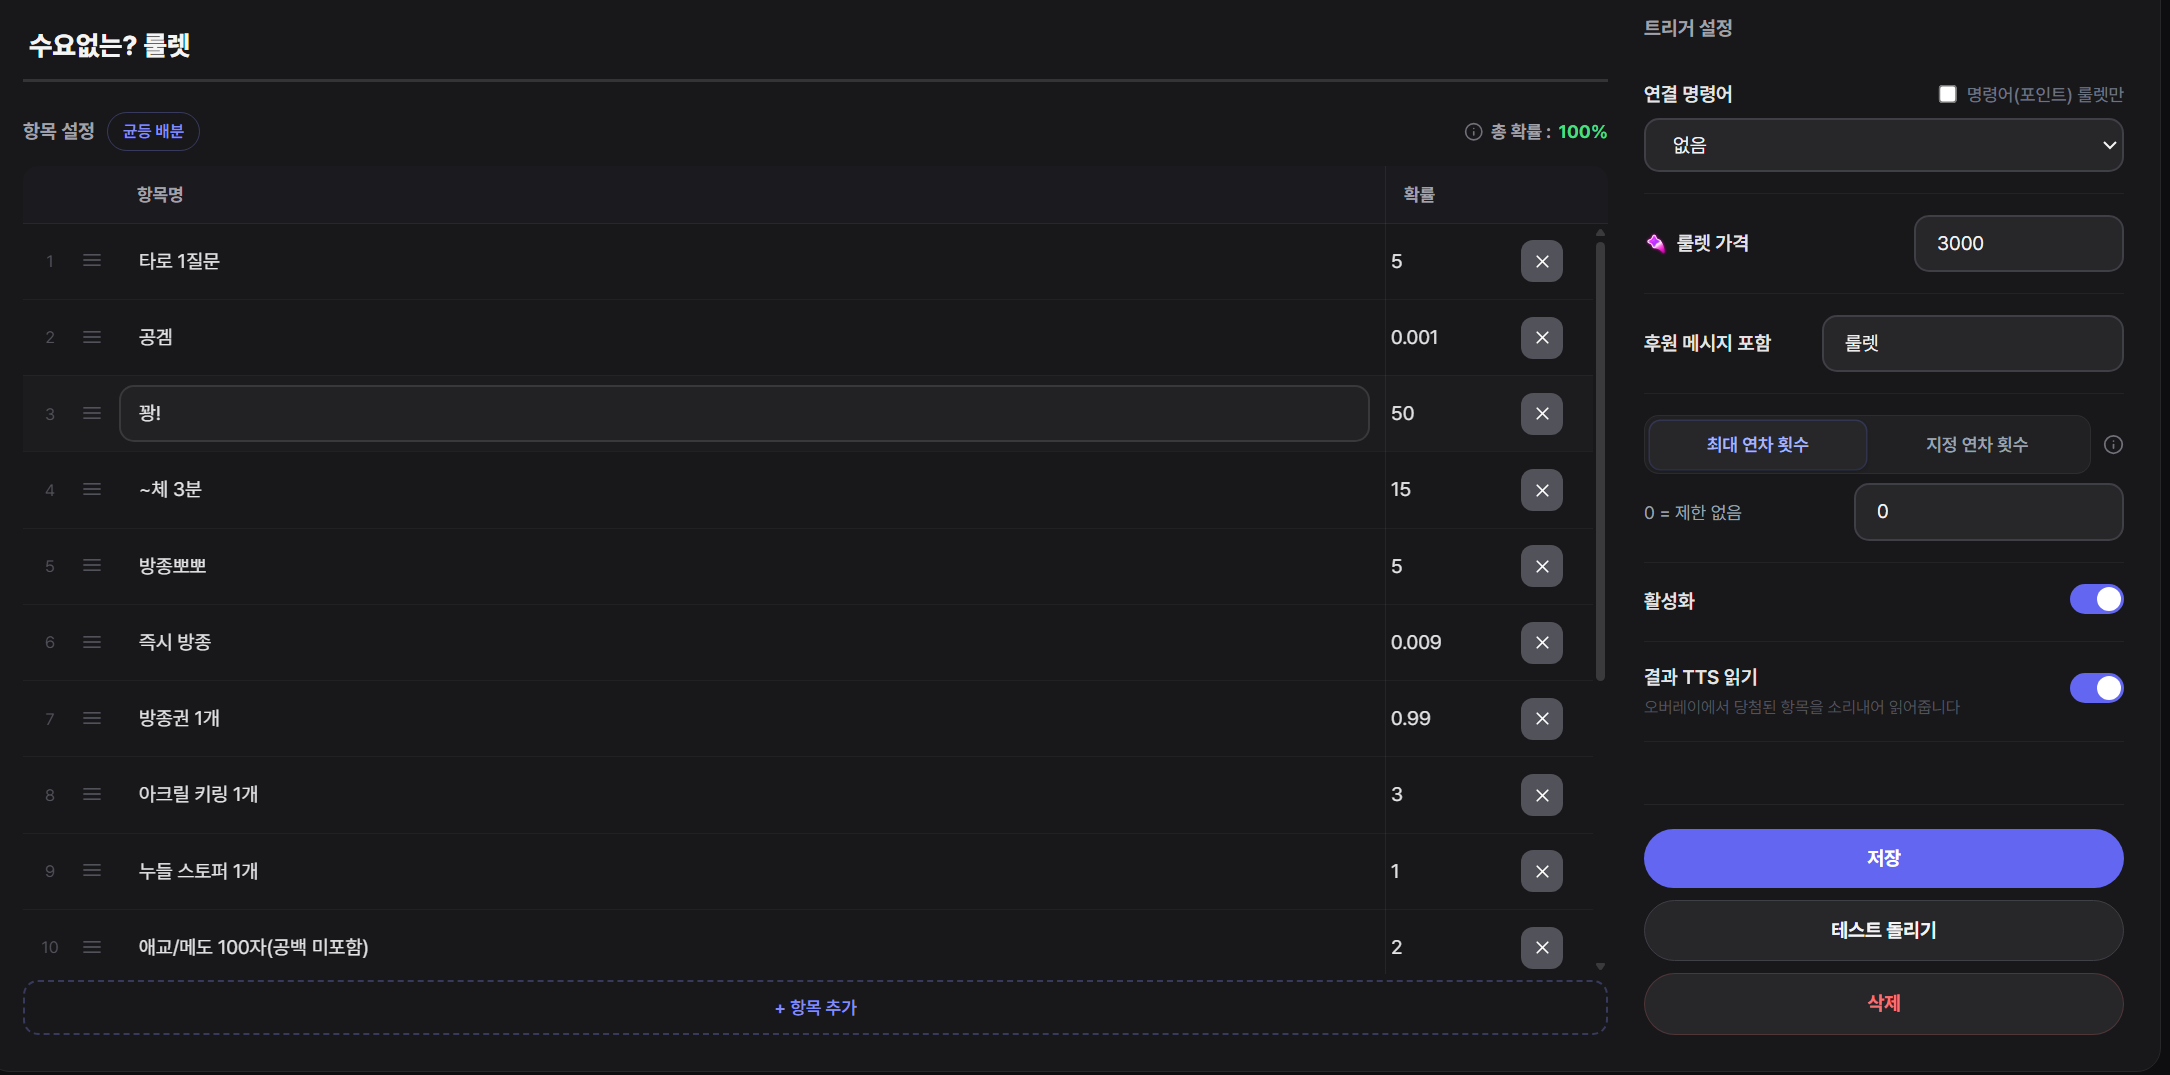Delete the ~체 3분 row
2170x1075 pixels.
1541,490
